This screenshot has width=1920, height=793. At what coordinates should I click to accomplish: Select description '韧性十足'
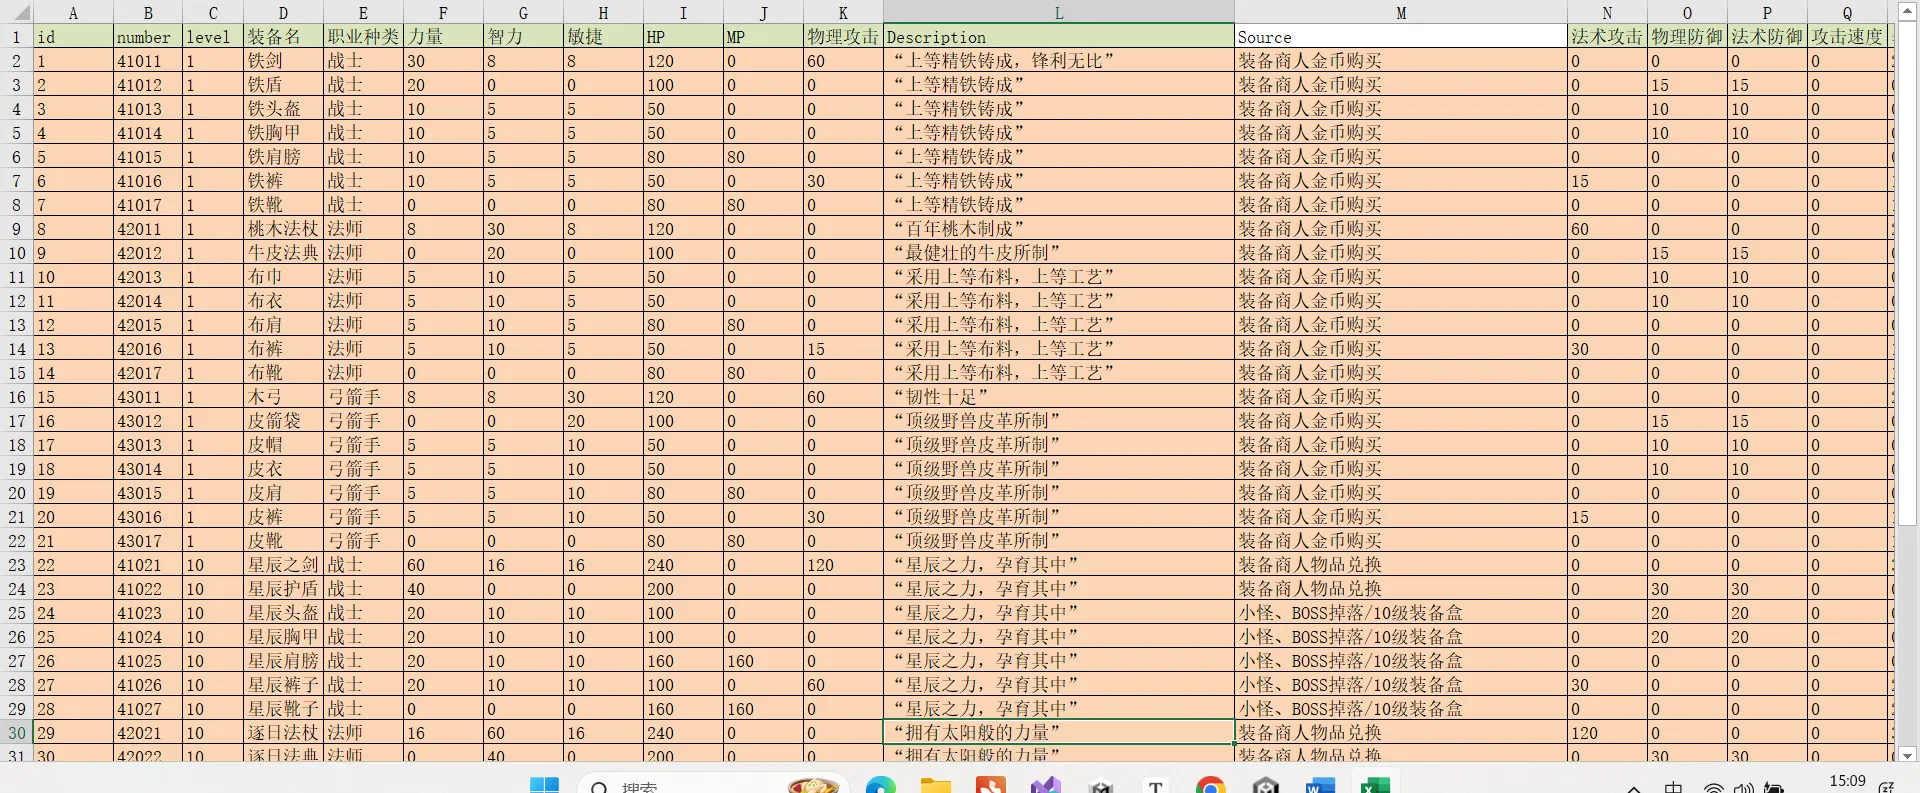[x=1059, y=396]
